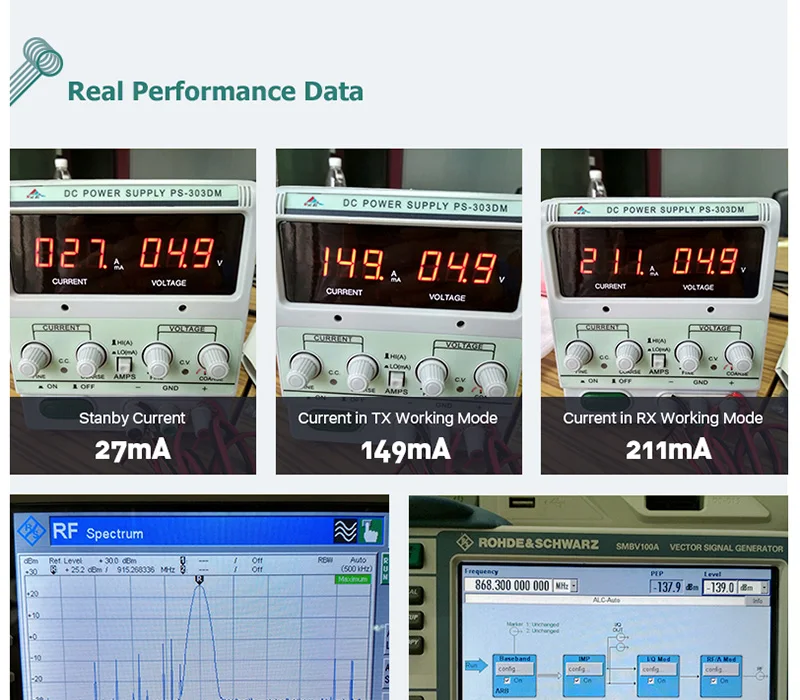
Task: Click the marker 1 badge in spectrum header
Action: tap(182, 560)
